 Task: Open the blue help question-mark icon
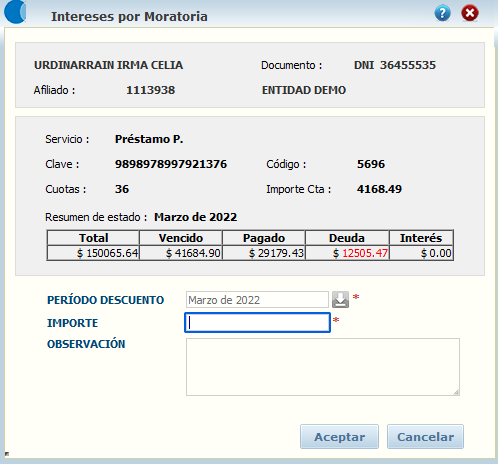click(442, 13)
